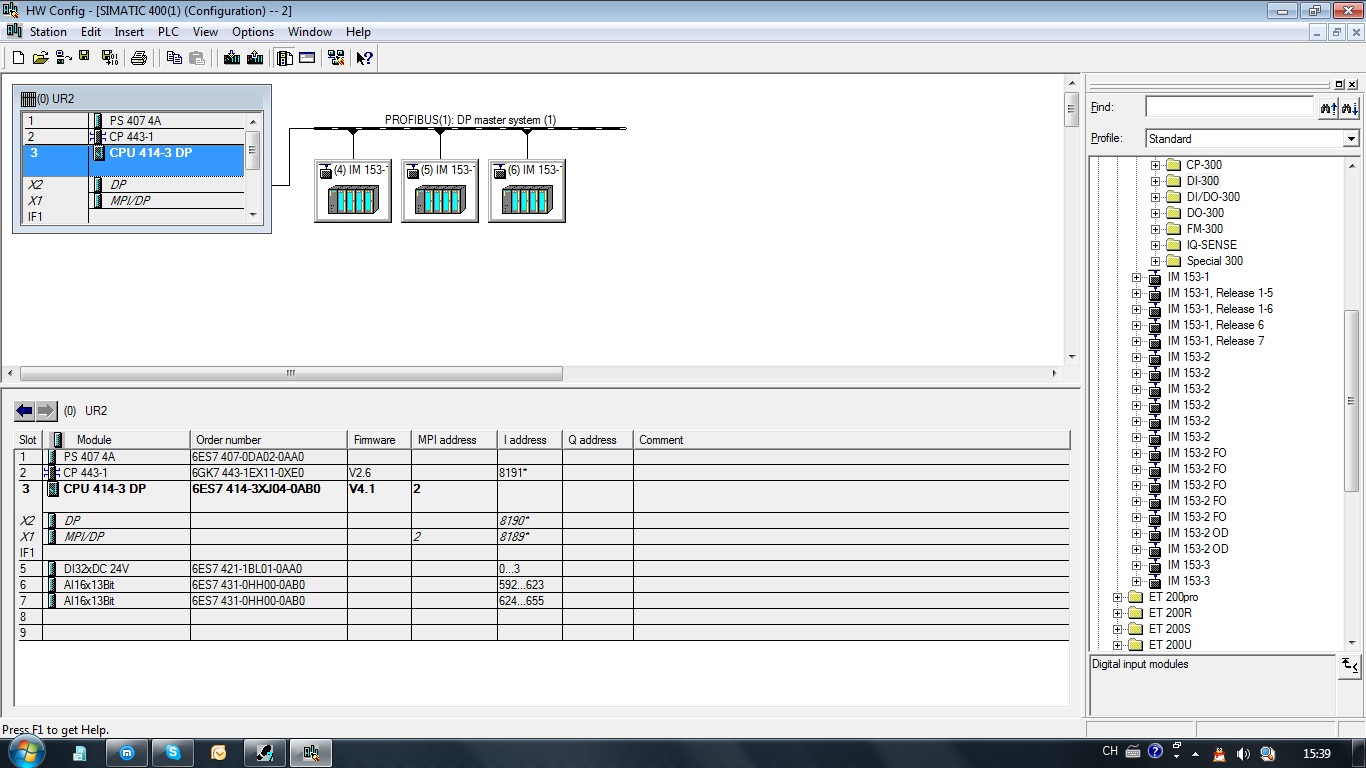Viewport: 1366px width, 768px height.
Task: Click the Open ONLINE station toolbar icon
Action: (62, 58)
